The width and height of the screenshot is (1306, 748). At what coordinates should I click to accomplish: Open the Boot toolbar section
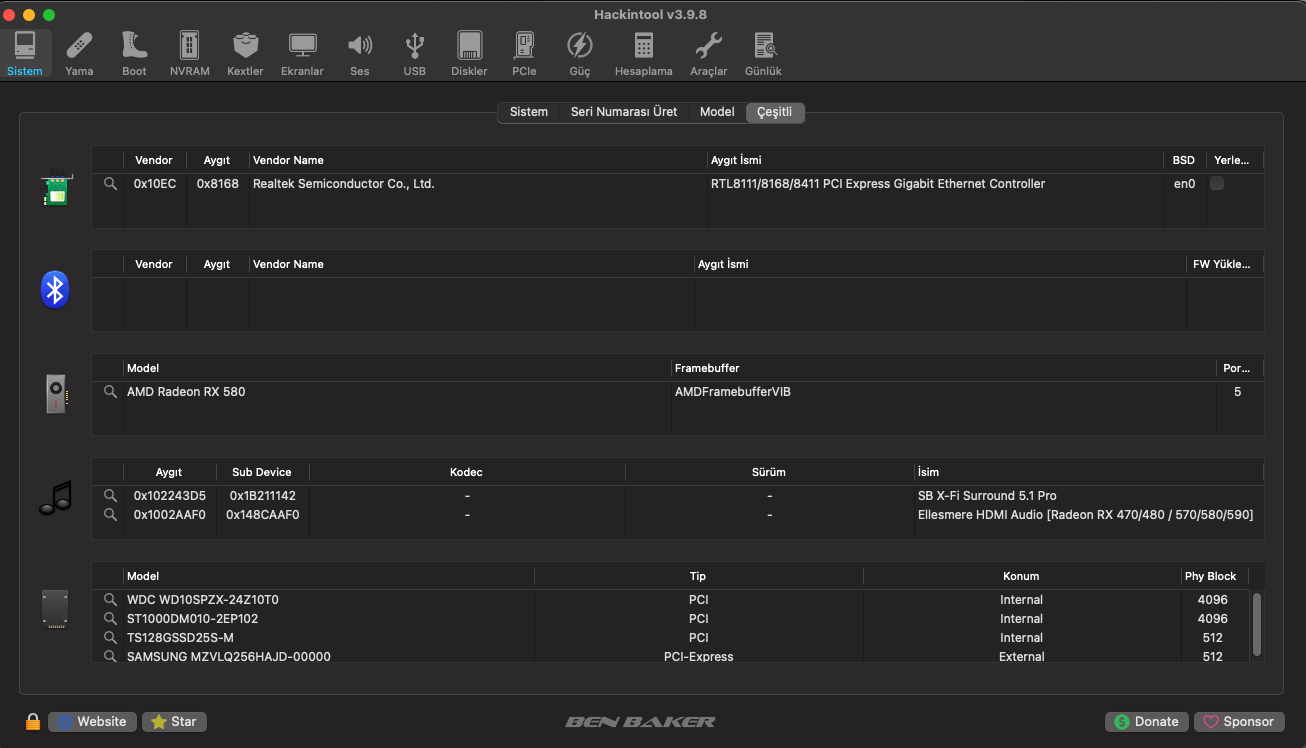click(134, 54)
